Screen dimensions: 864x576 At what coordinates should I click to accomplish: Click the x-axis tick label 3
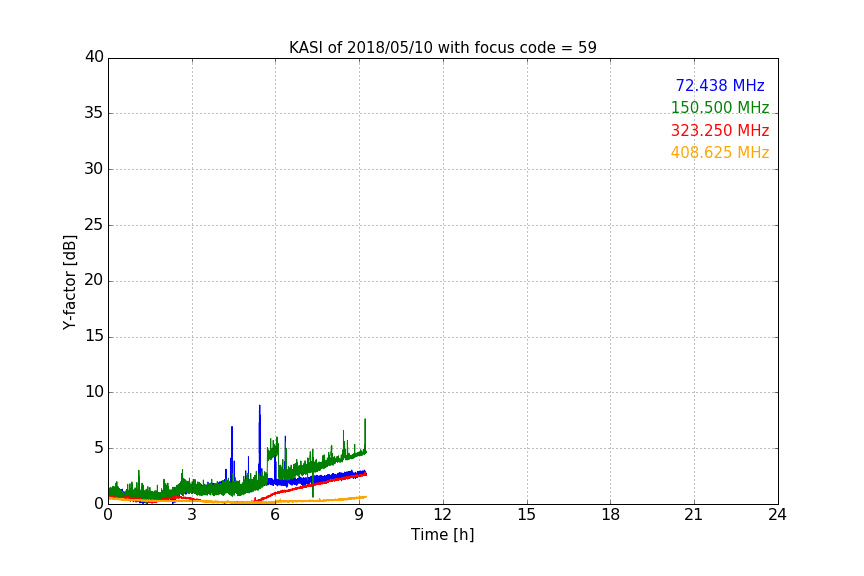pos(192,515)
